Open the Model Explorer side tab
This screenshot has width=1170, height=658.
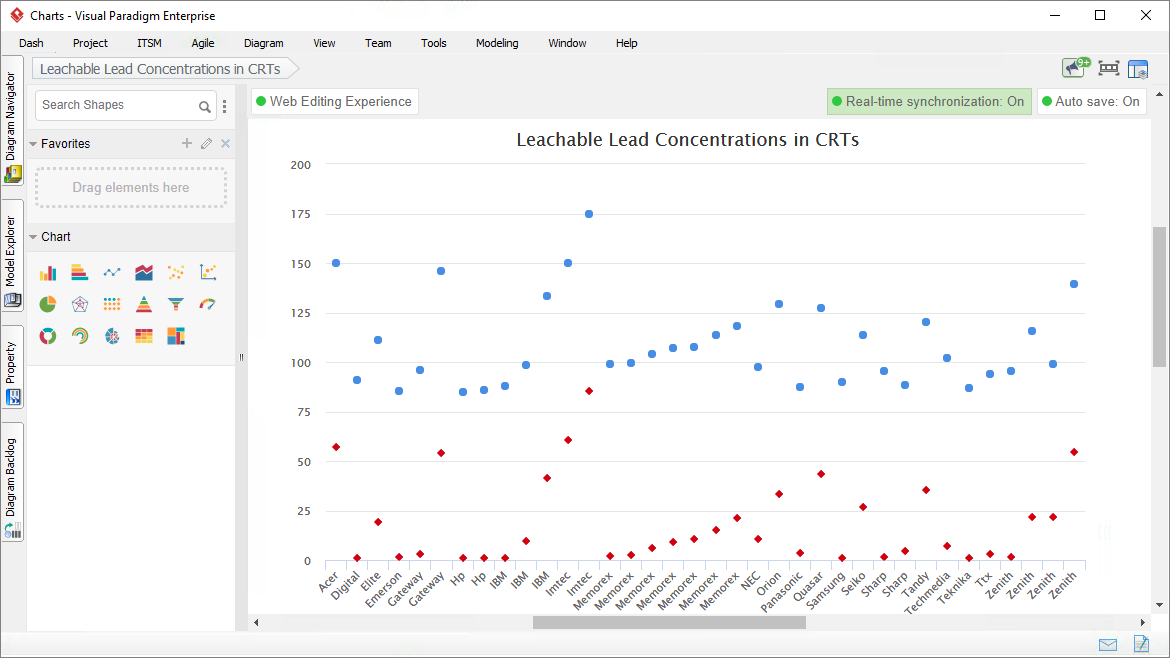(x=12, y=255)
